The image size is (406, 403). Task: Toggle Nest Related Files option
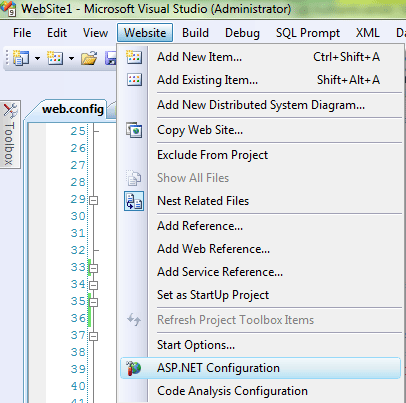(x=261, y=201)
